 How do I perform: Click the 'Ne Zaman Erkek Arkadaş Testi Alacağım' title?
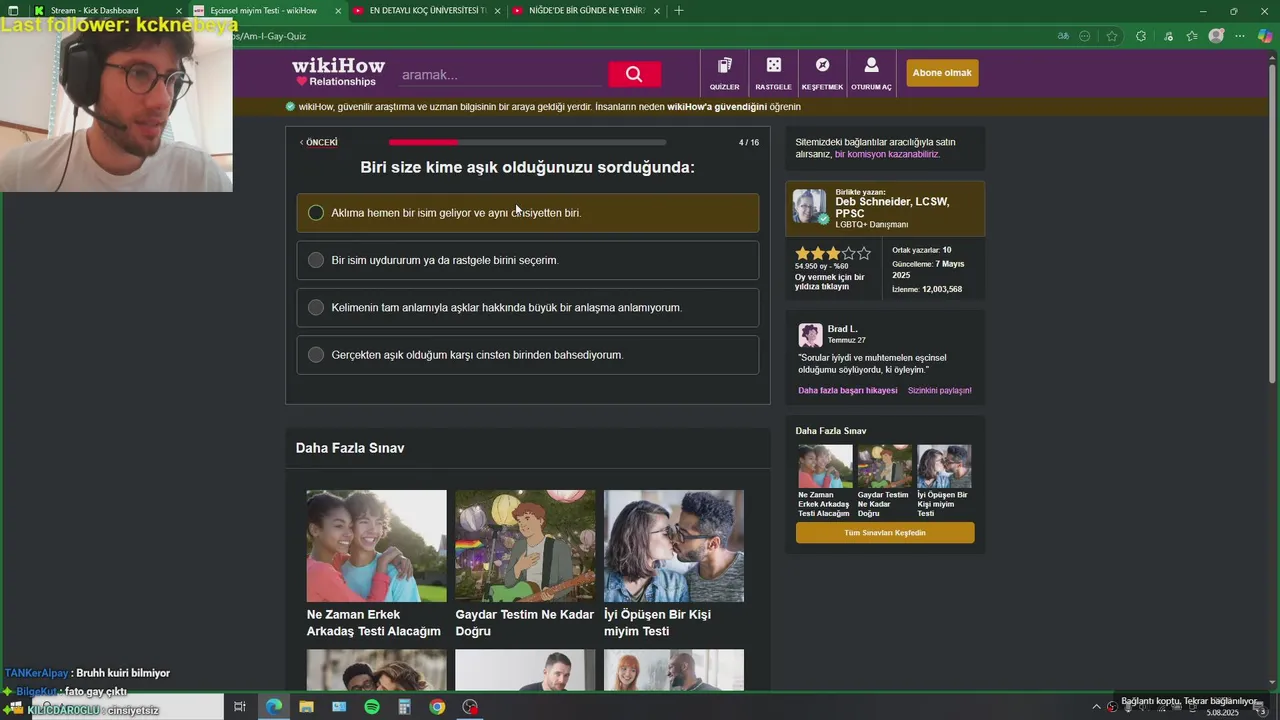pos(374,623)
